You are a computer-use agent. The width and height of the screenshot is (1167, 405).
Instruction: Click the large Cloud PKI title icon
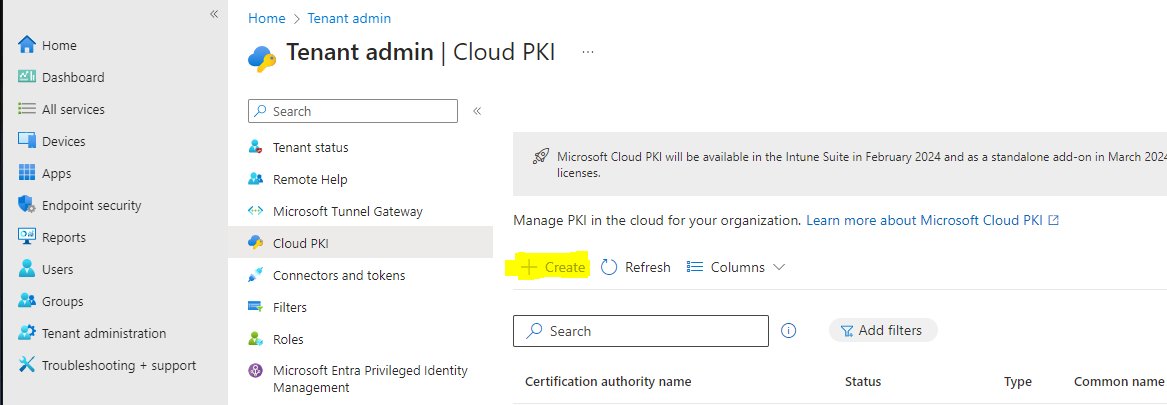[262, 58]
